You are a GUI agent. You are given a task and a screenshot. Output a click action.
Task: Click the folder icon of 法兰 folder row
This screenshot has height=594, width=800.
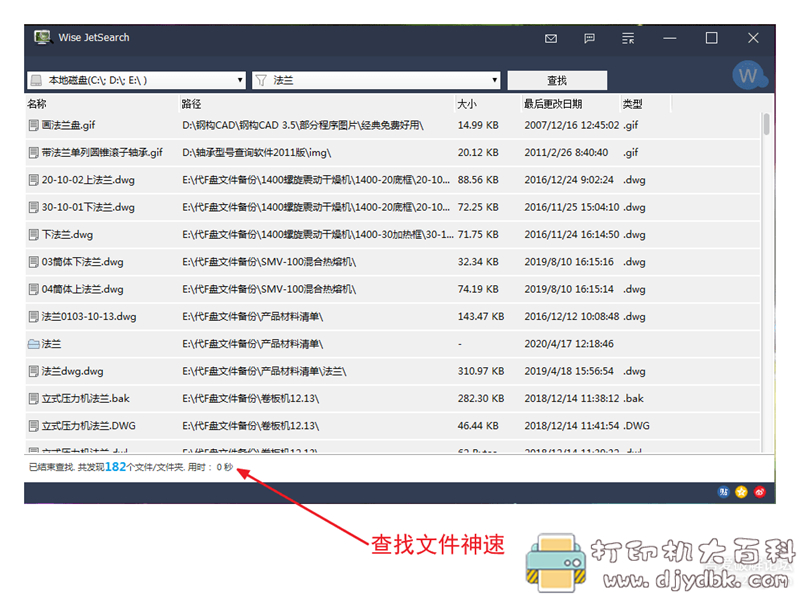[34, 344]
